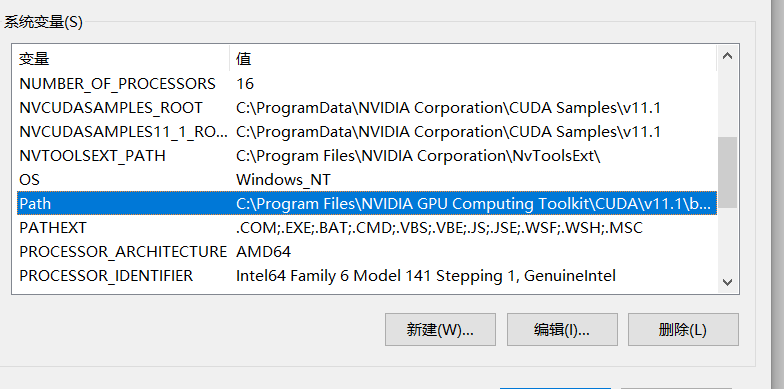This screenshot has width=784, height=389.
Task: Select the Path variable row
Action: [x=366, y=204]
